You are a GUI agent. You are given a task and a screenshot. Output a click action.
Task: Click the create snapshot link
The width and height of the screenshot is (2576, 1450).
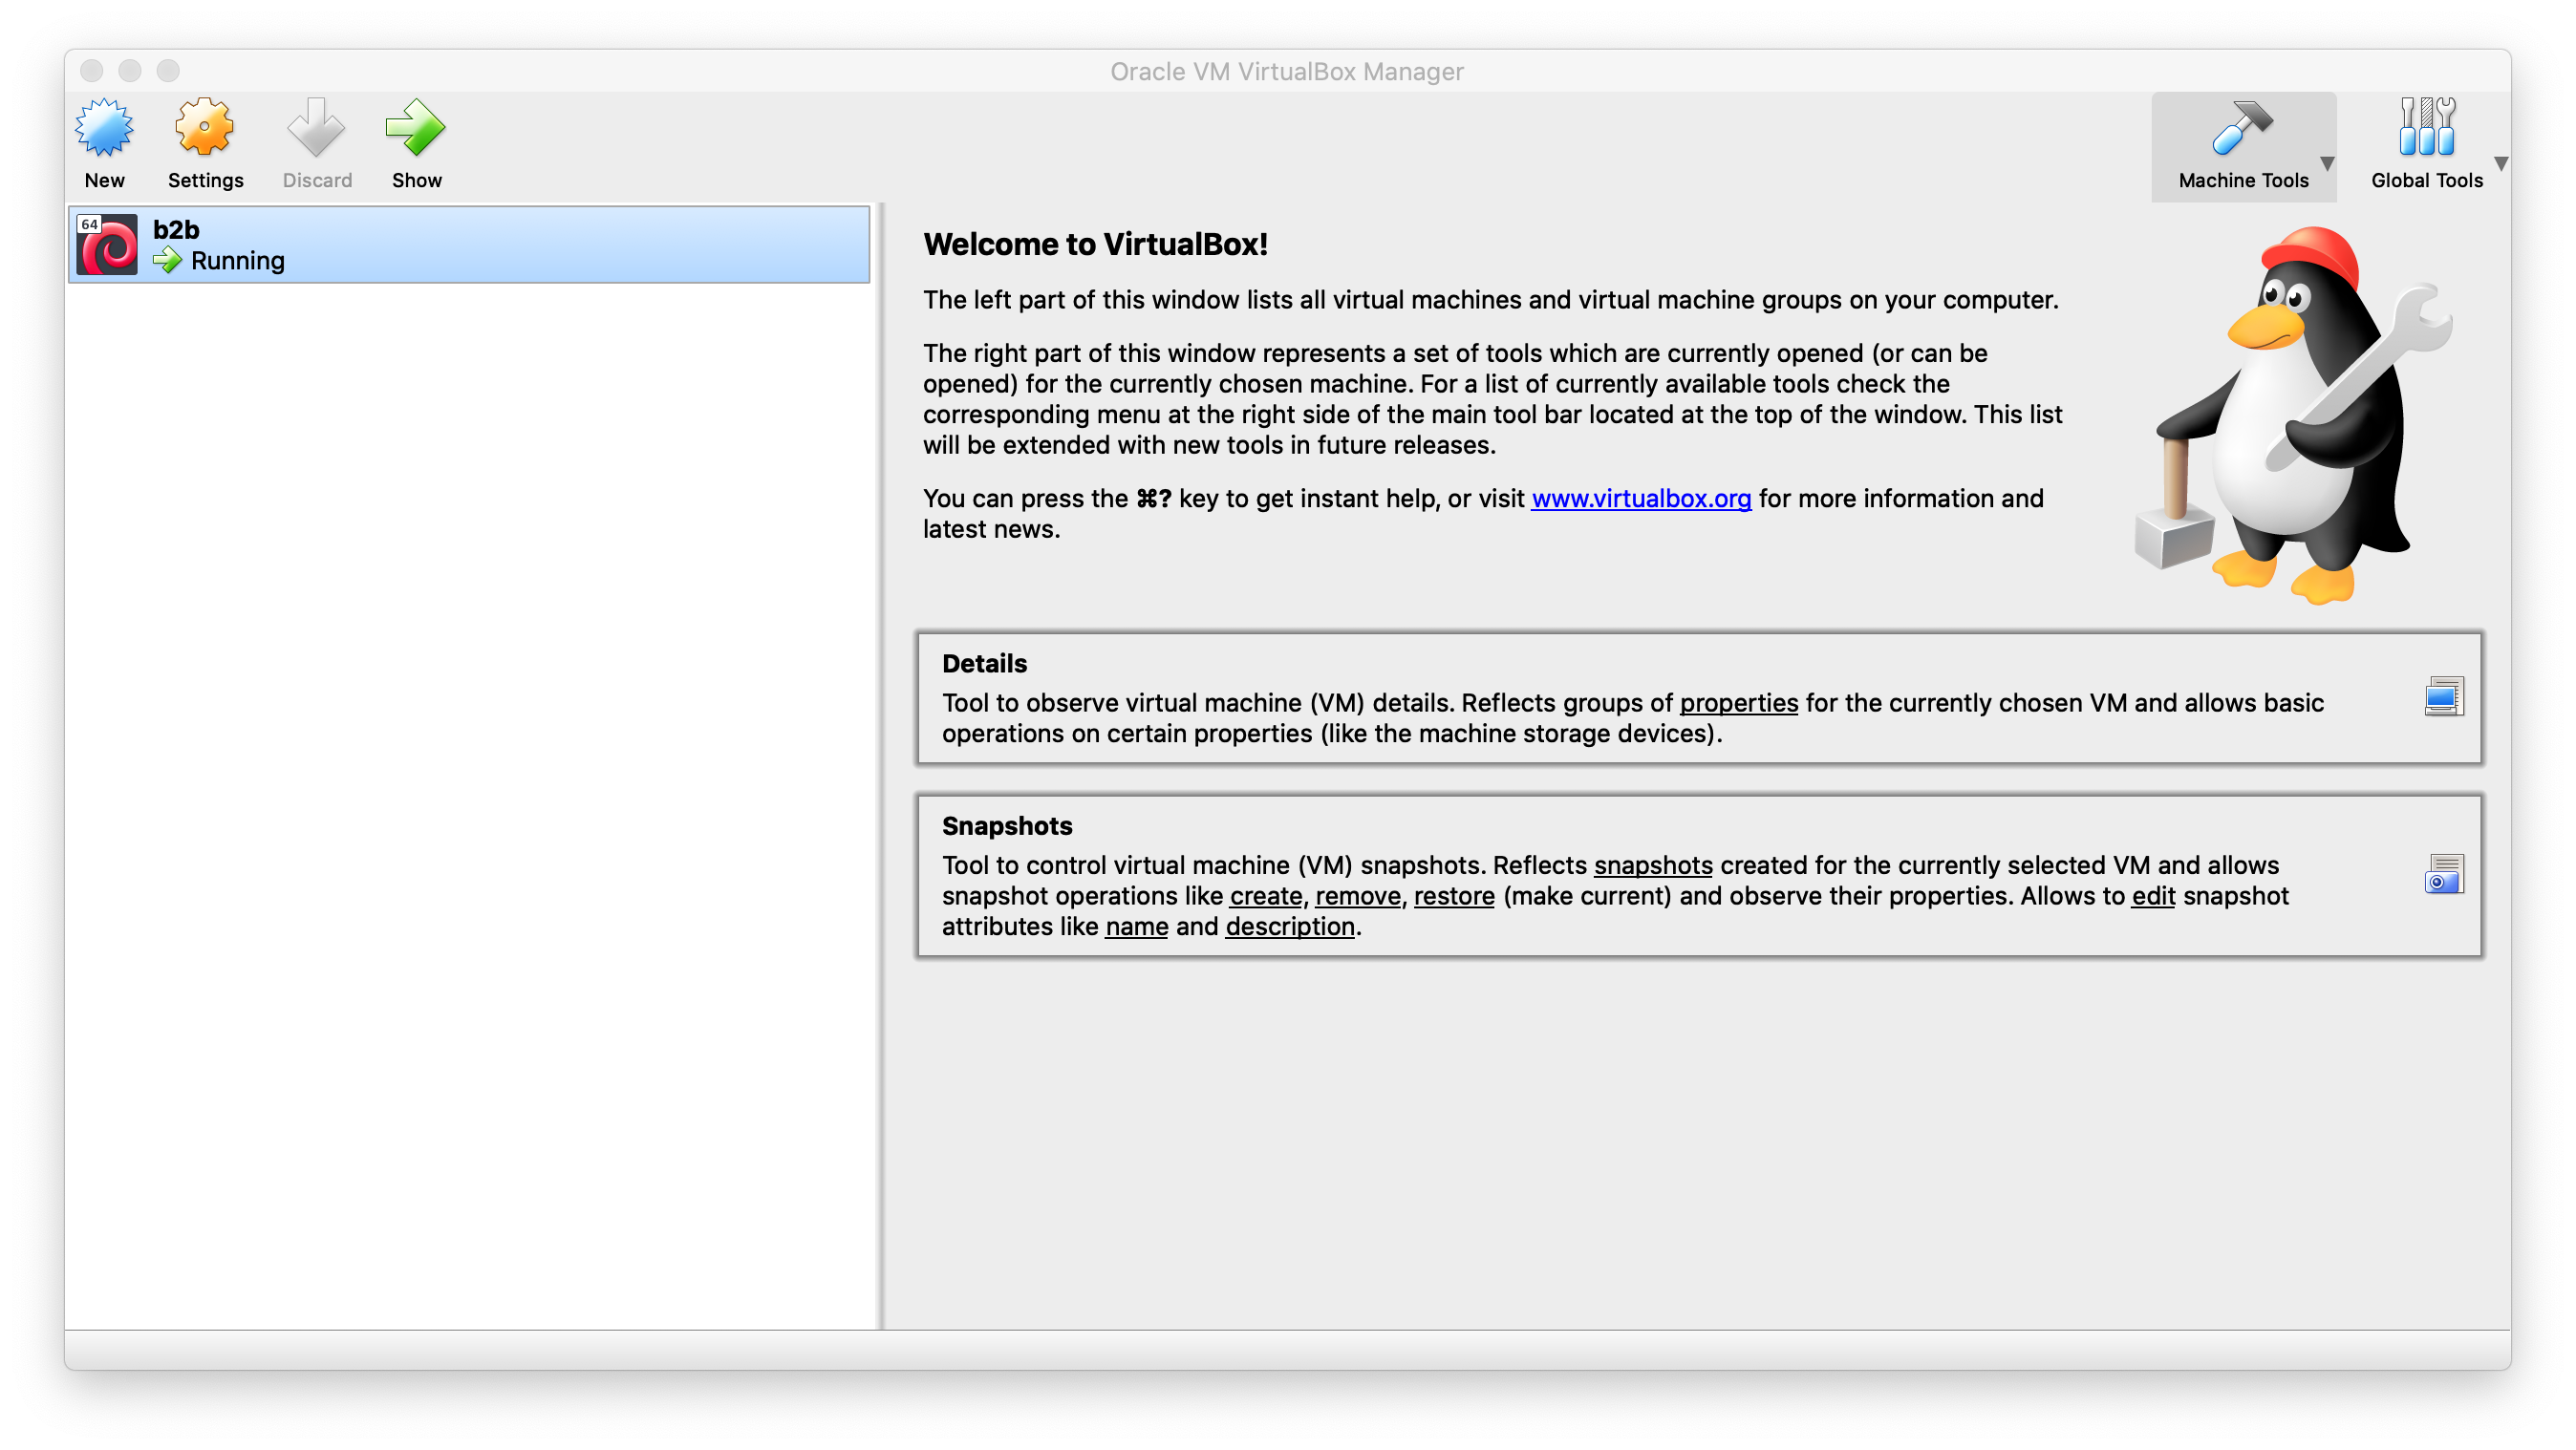tap(1265, 896)
